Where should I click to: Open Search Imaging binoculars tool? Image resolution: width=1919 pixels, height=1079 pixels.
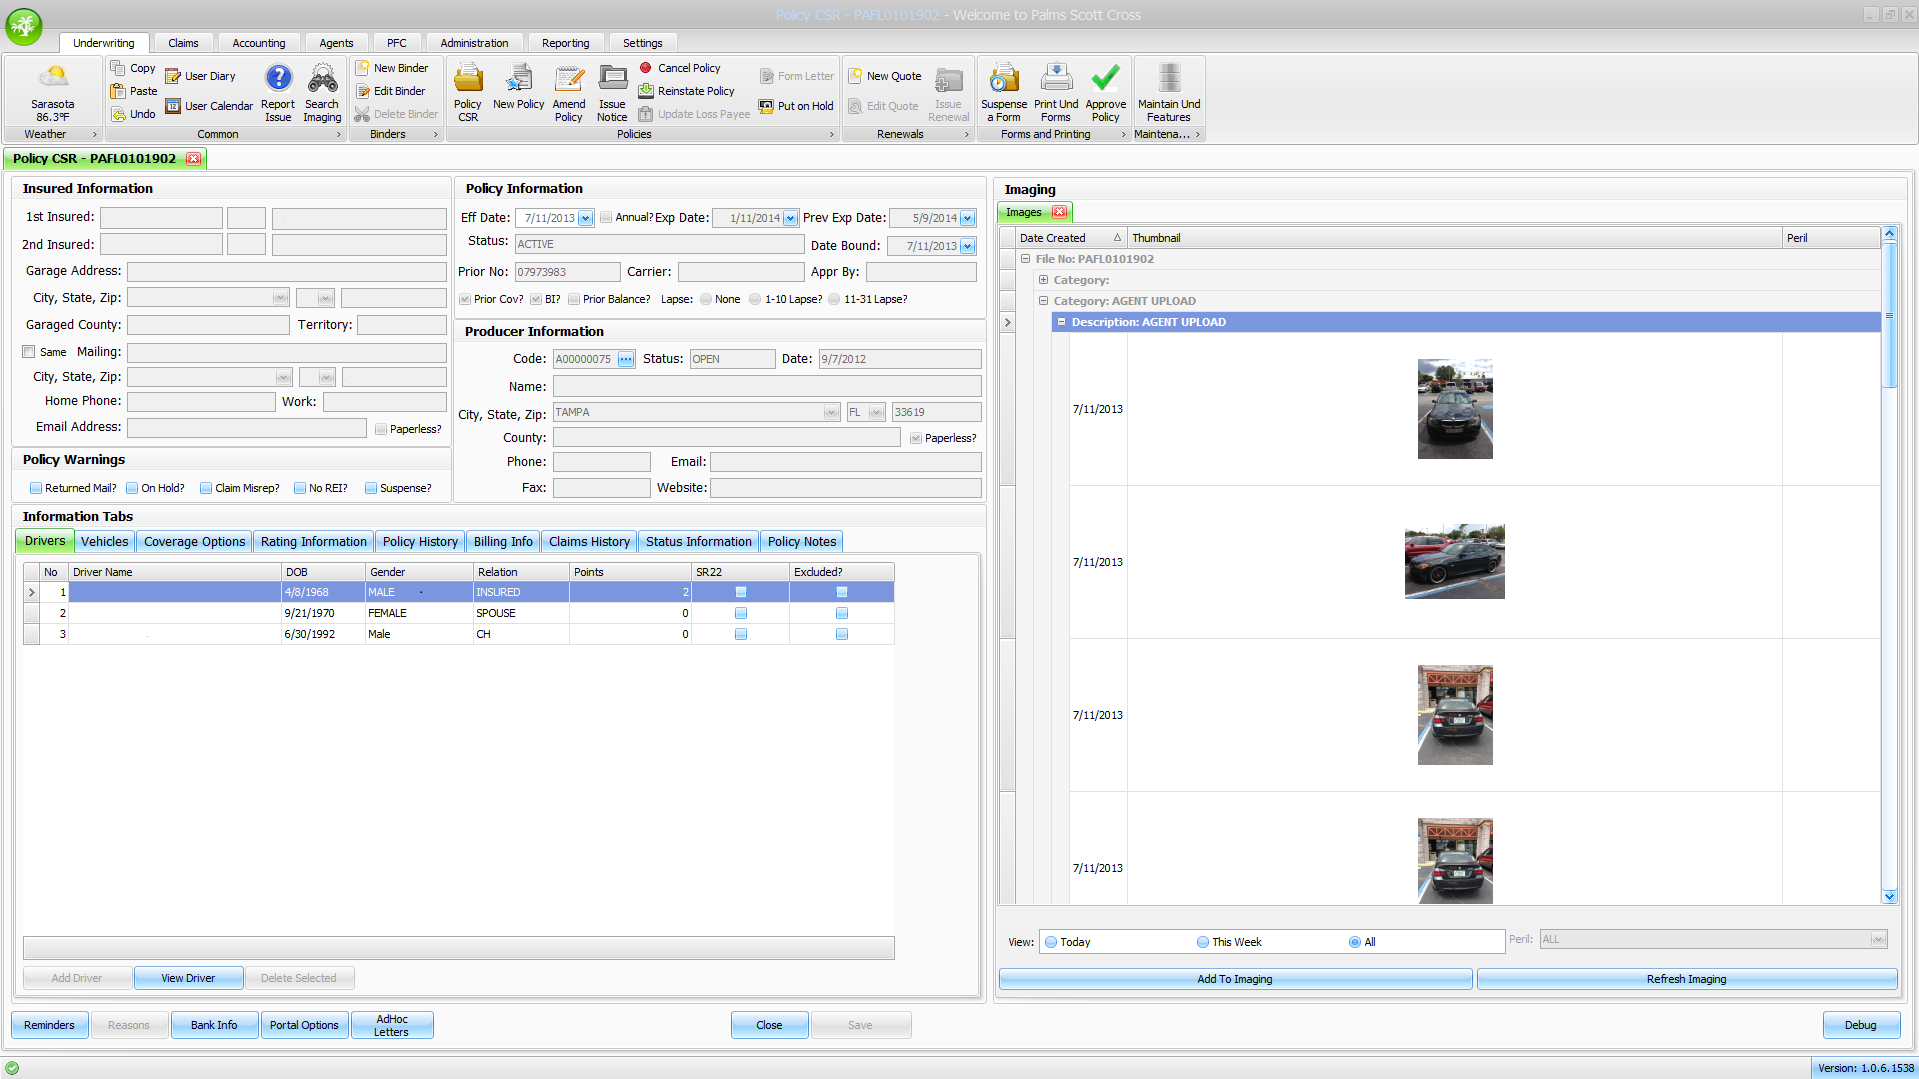pos(322,79)
